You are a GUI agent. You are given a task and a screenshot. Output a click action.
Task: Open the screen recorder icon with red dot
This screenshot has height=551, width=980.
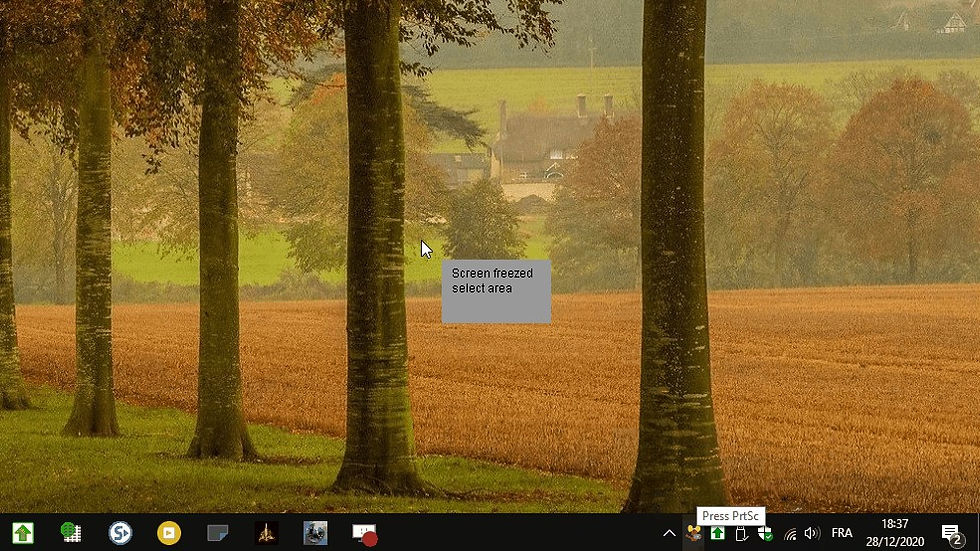point(365,534)
